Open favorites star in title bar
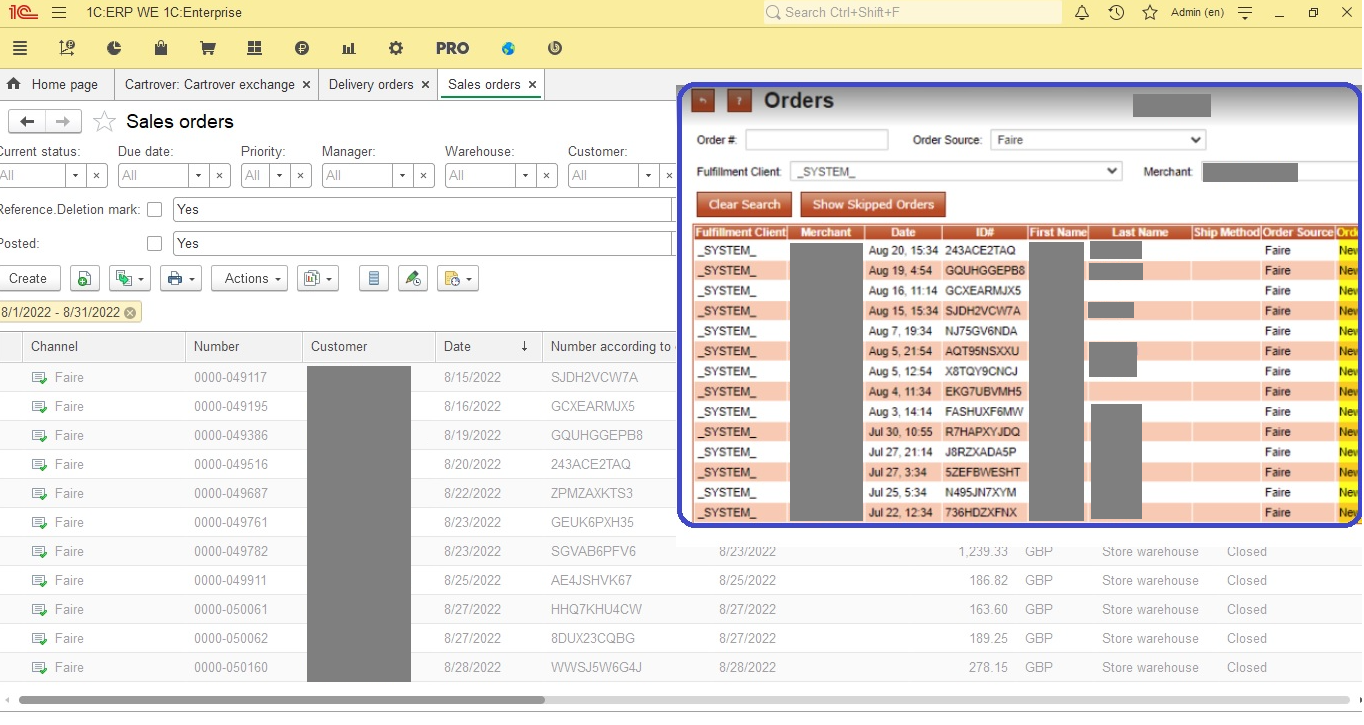 pyautogui.click(x=1150, y=13)
